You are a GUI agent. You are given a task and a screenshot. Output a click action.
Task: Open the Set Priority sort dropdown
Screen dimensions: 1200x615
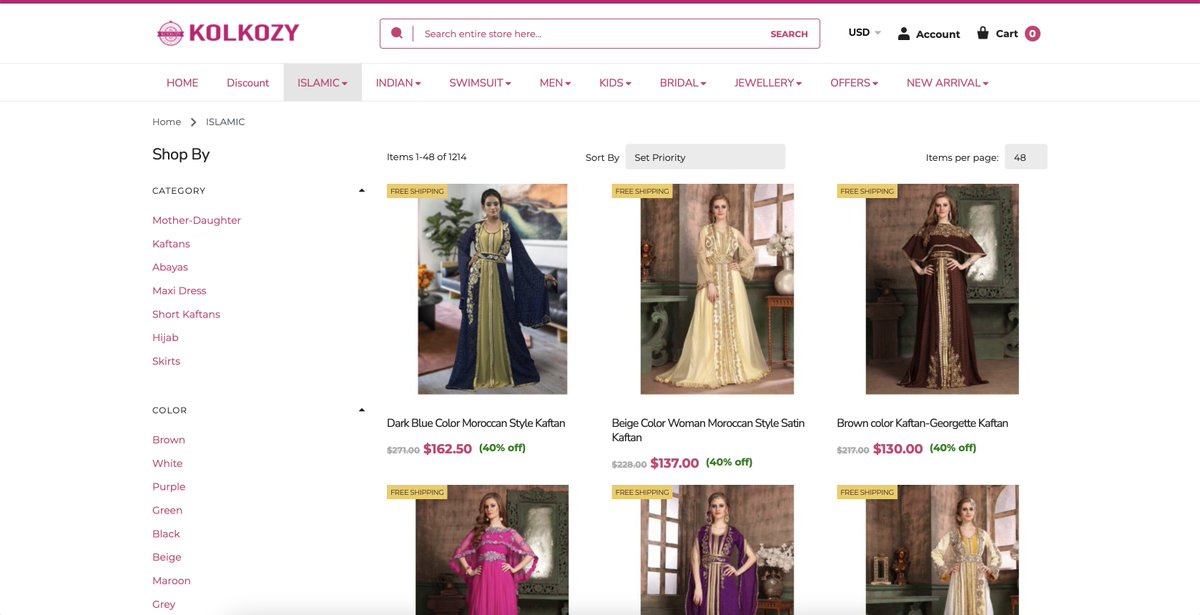coord(705,157)
